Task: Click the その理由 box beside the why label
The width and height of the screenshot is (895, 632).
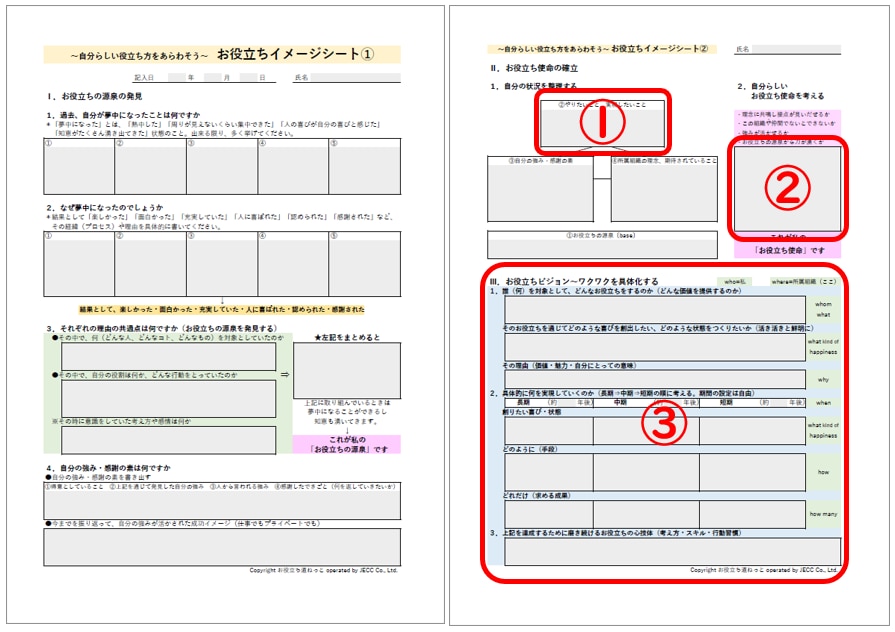Action: coord(655,380)
